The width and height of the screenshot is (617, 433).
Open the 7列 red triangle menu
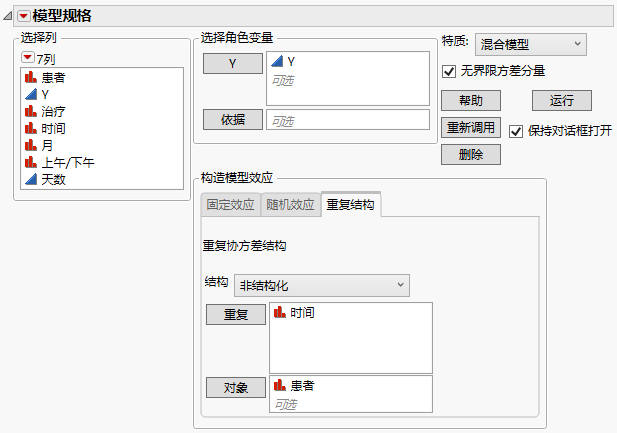[28, 59]
